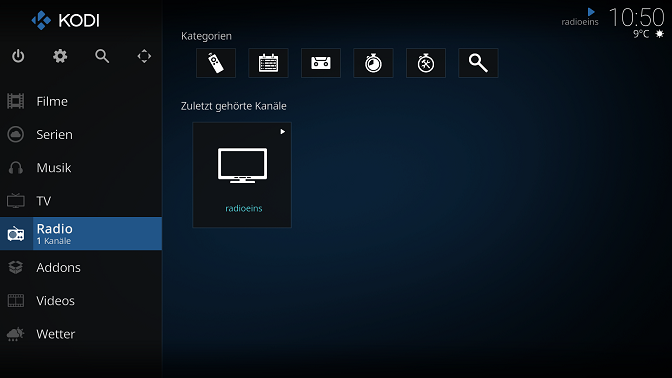Show Wetter section from sidebar
Viewport: 672px width, 378px height.
click(81, 334)
